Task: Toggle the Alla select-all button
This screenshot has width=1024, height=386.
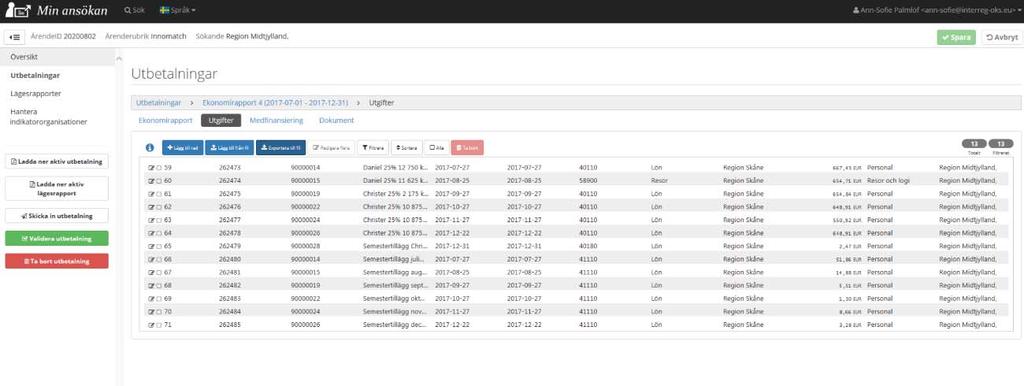Action: tap(436, 148)
